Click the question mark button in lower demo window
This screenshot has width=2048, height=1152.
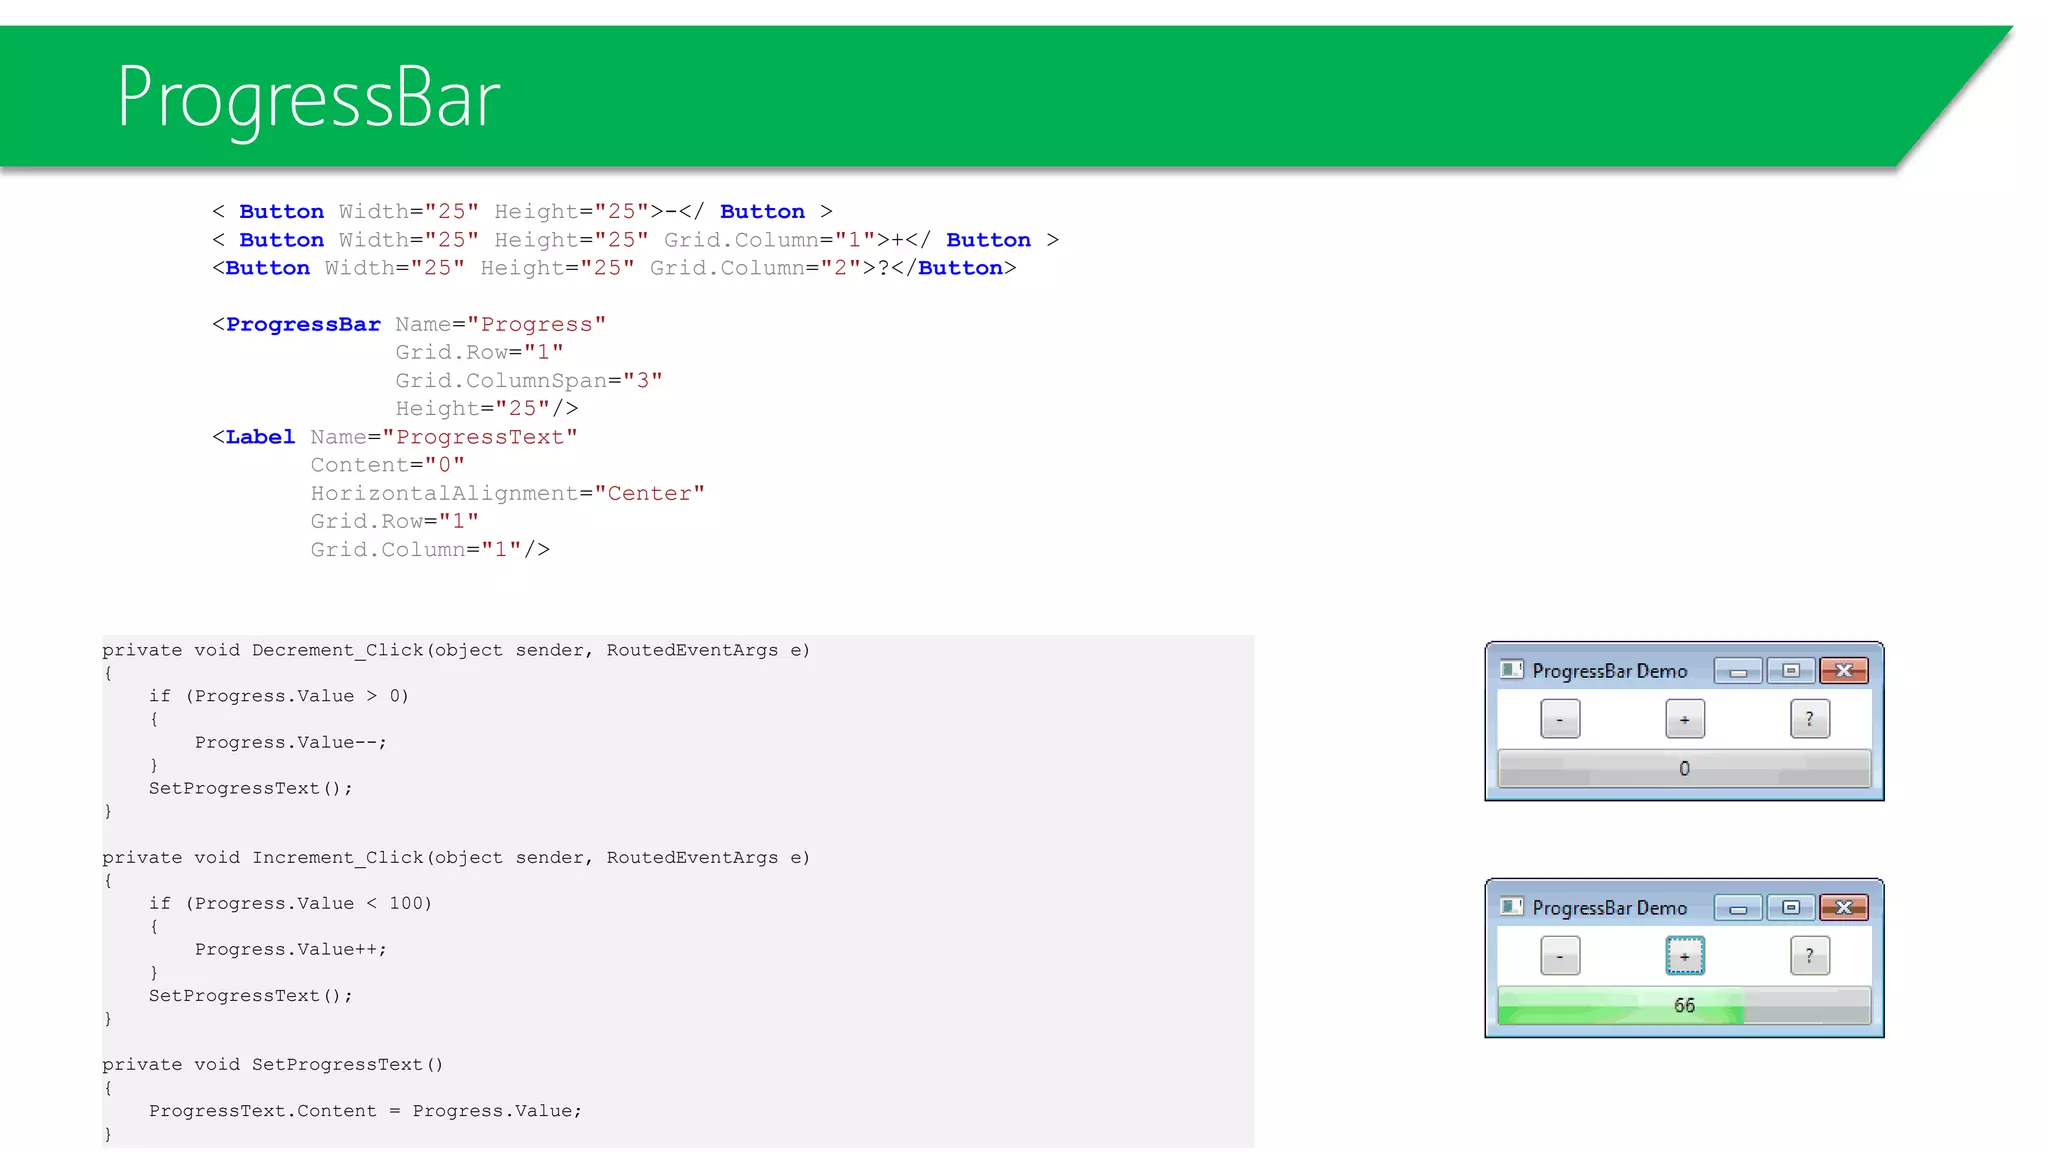pos(1810,956)
